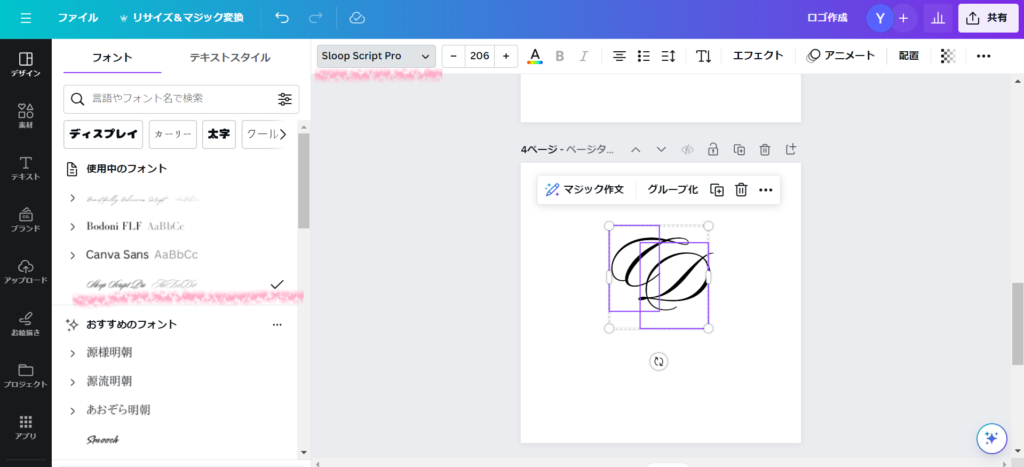
Task: Open the ブランド sidebar panel
Action: click(25, 220)
